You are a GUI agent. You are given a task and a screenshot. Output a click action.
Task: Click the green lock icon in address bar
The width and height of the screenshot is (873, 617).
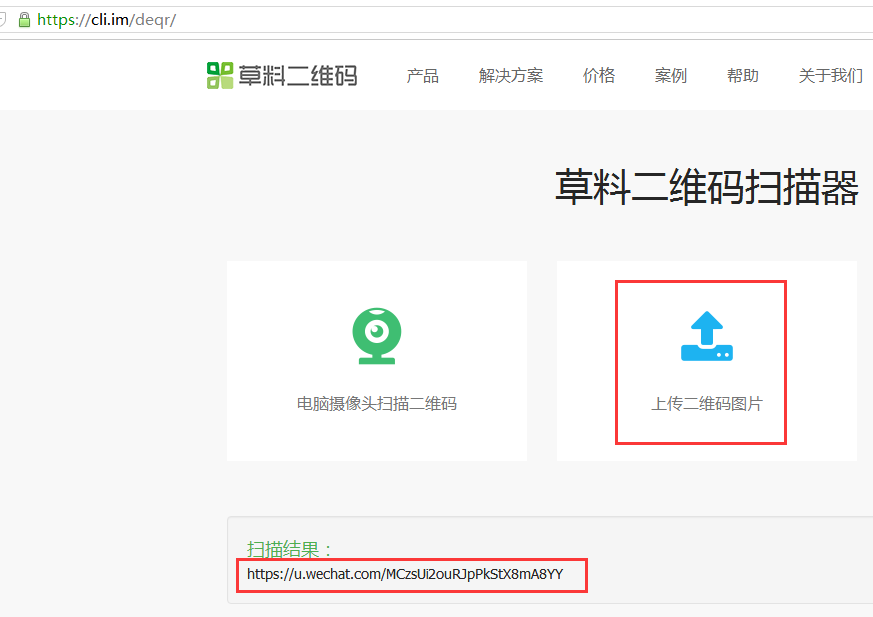click(x=24, y=20)
